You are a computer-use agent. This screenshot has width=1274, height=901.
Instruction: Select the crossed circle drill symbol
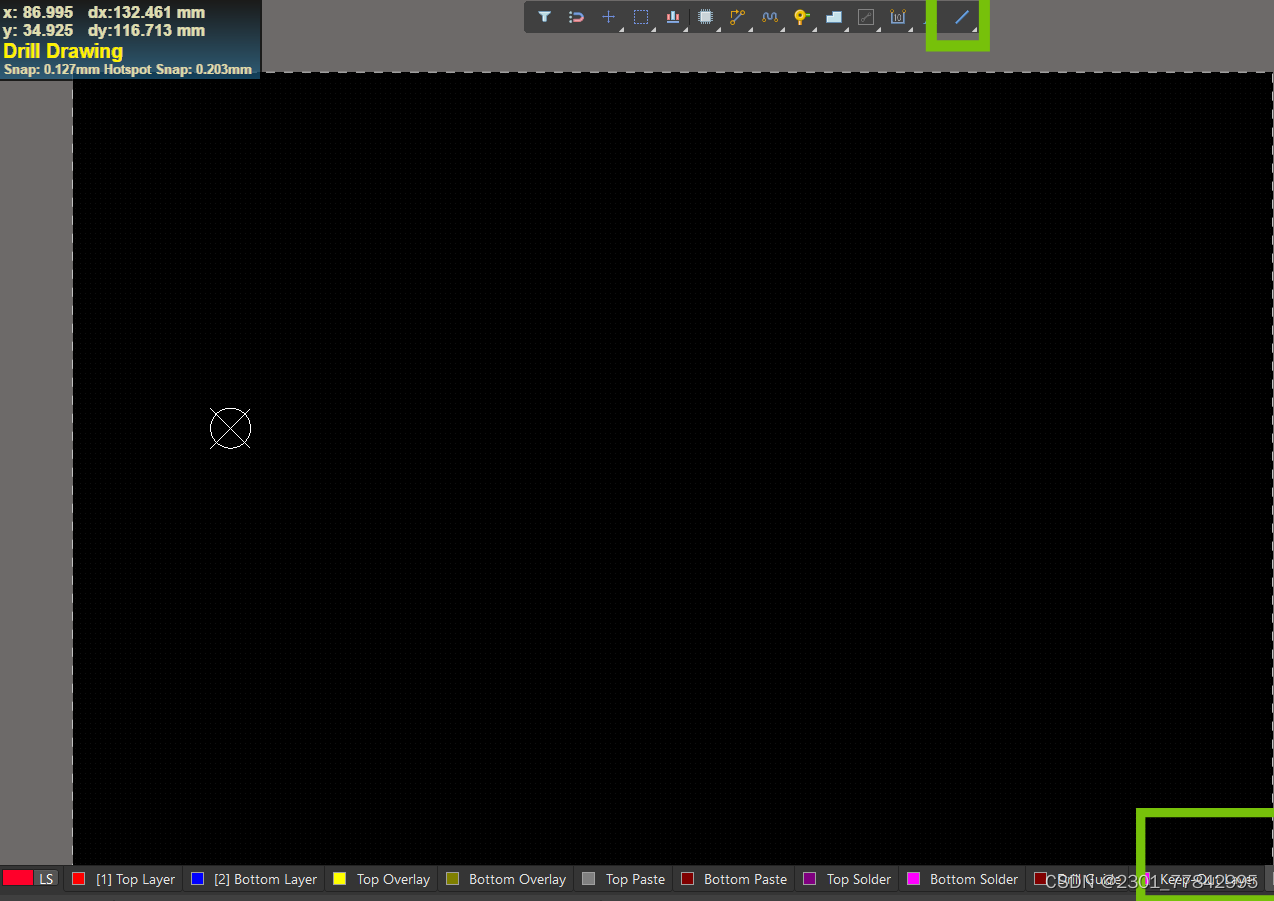coord(230,428)
